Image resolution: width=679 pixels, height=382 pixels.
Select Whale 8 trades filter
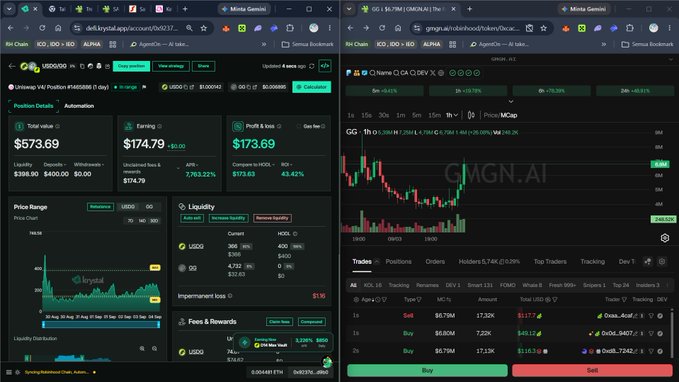pyautogui.click(x=532, y=285)
